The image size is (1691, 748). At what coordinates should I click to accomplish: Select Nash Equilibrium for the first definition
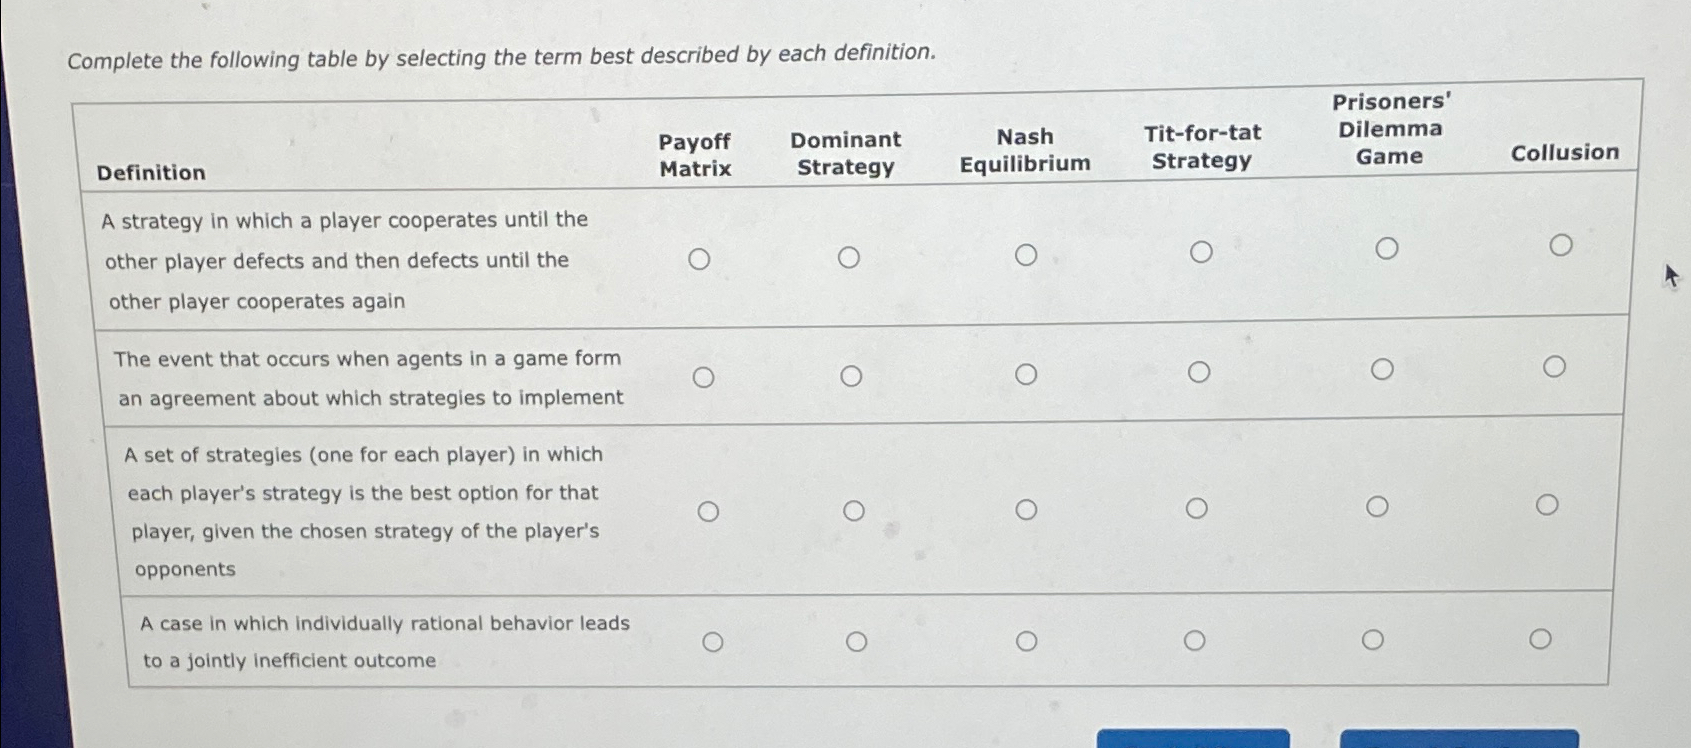tap(1026, 254)
